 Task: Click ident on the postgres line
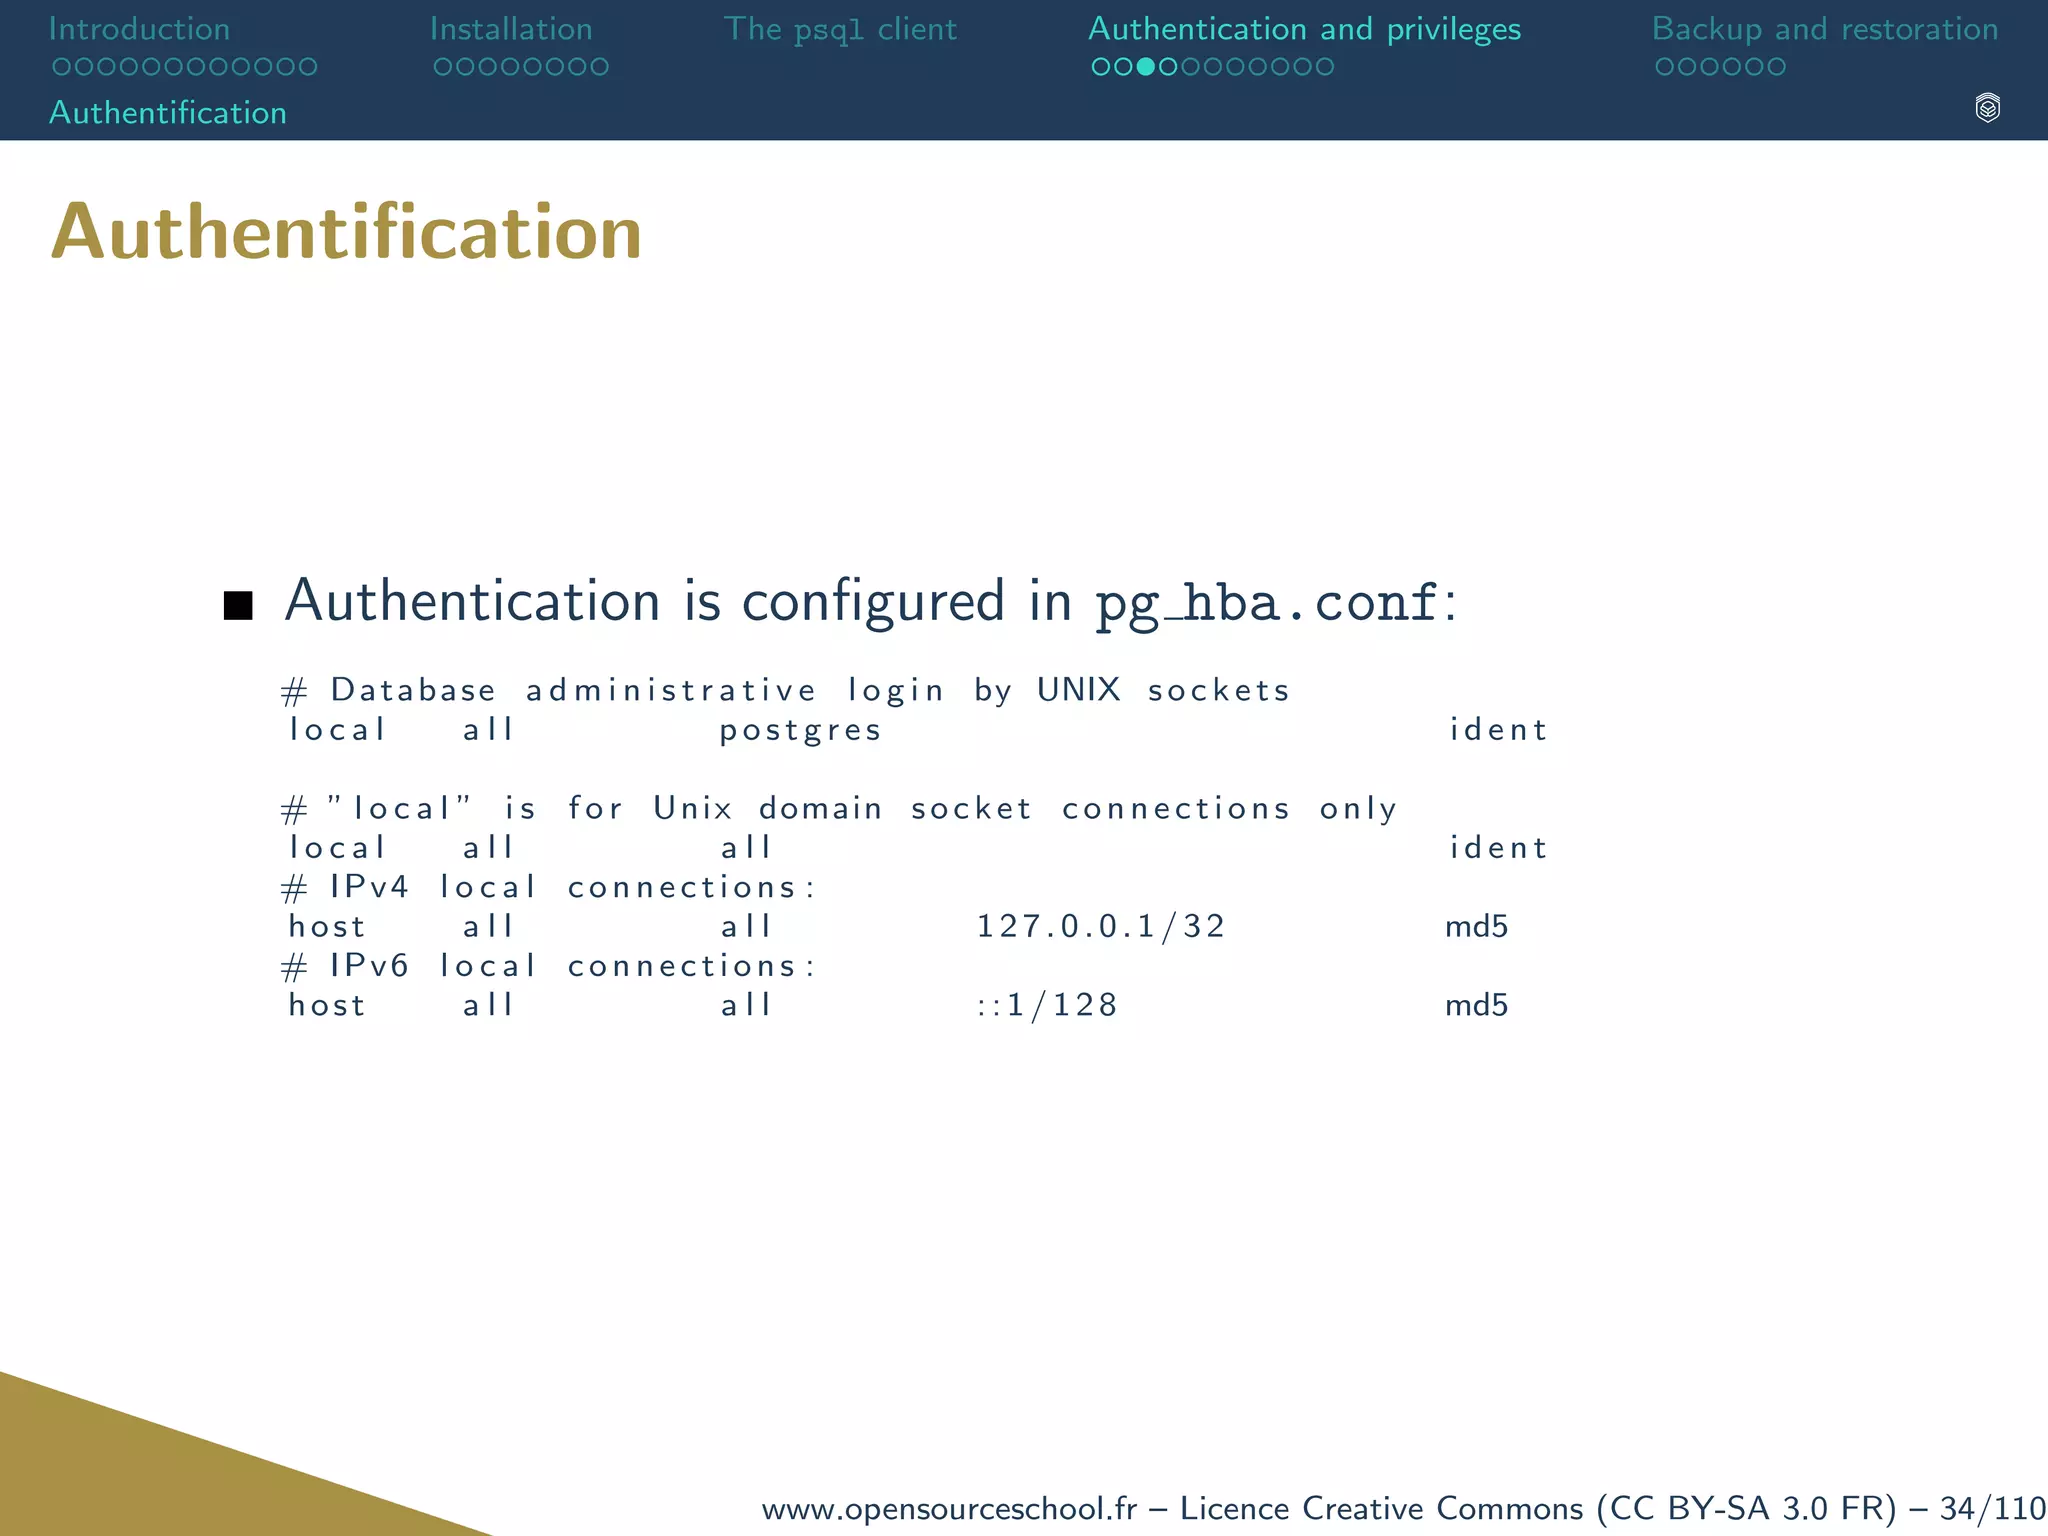[1498, 730]
